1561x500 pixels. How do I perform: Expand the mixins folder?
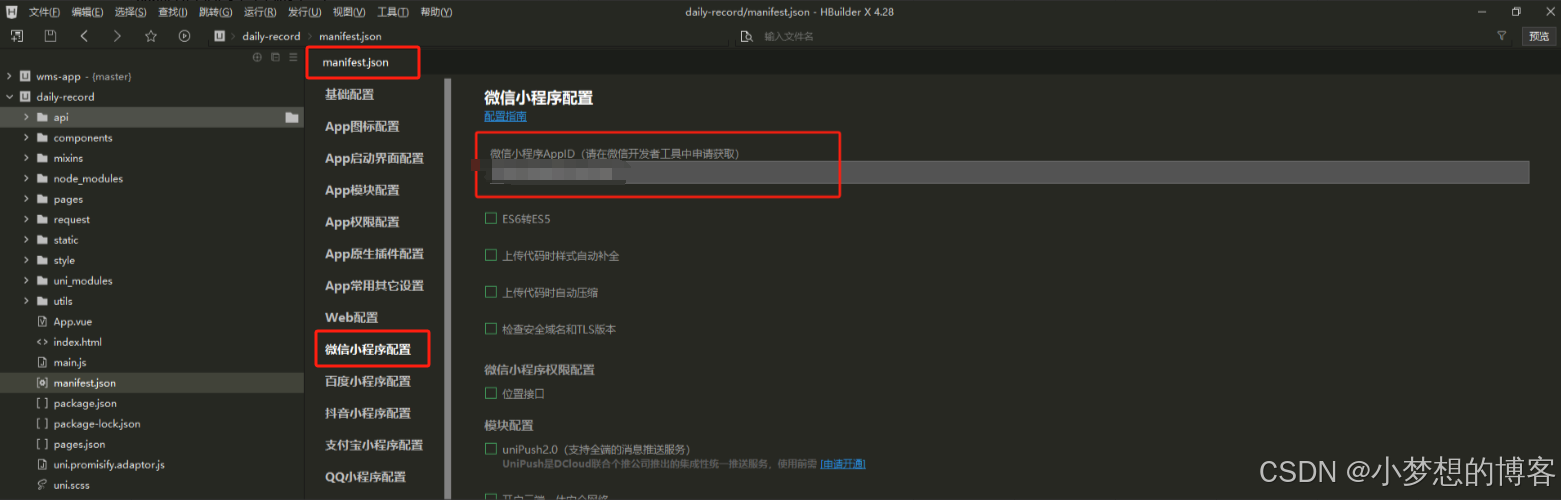26,158
